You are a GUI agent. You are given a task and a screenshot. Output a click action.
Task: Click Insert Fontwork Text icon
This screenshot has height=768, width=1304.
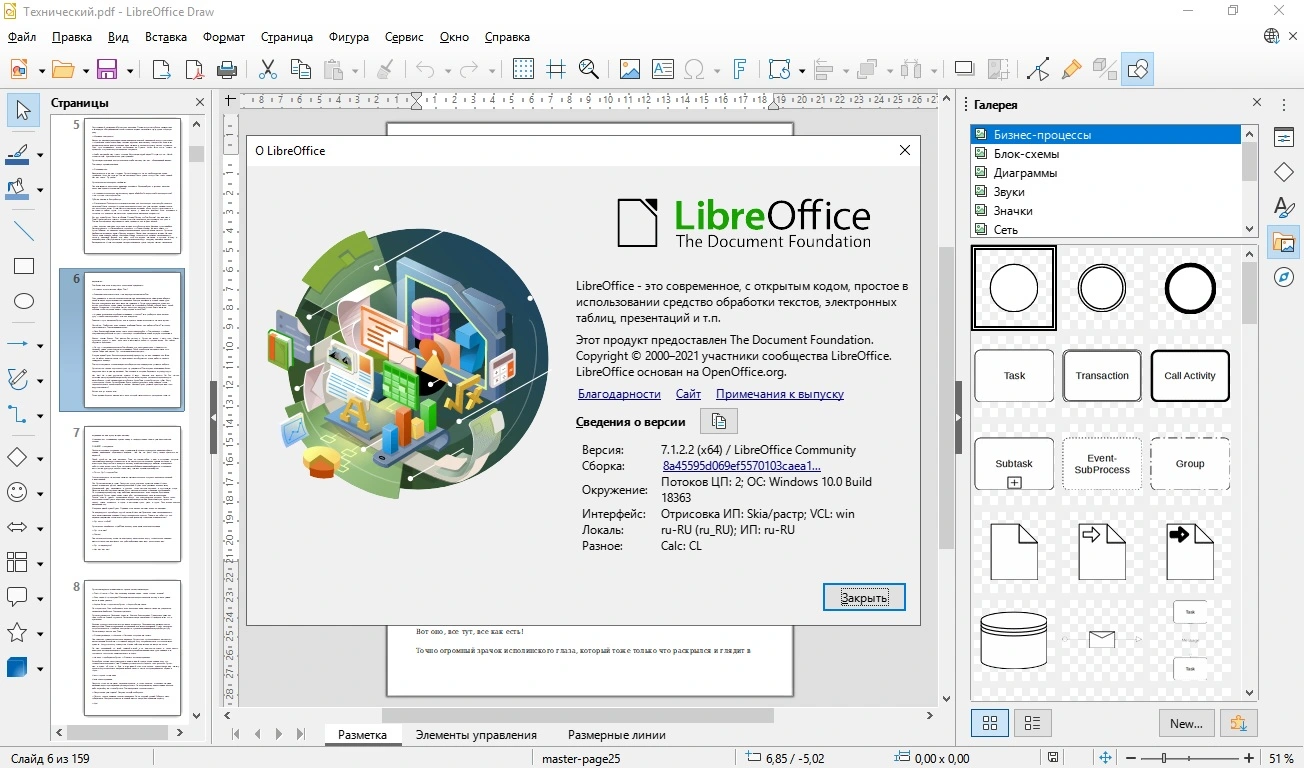[x=739, y=69]
